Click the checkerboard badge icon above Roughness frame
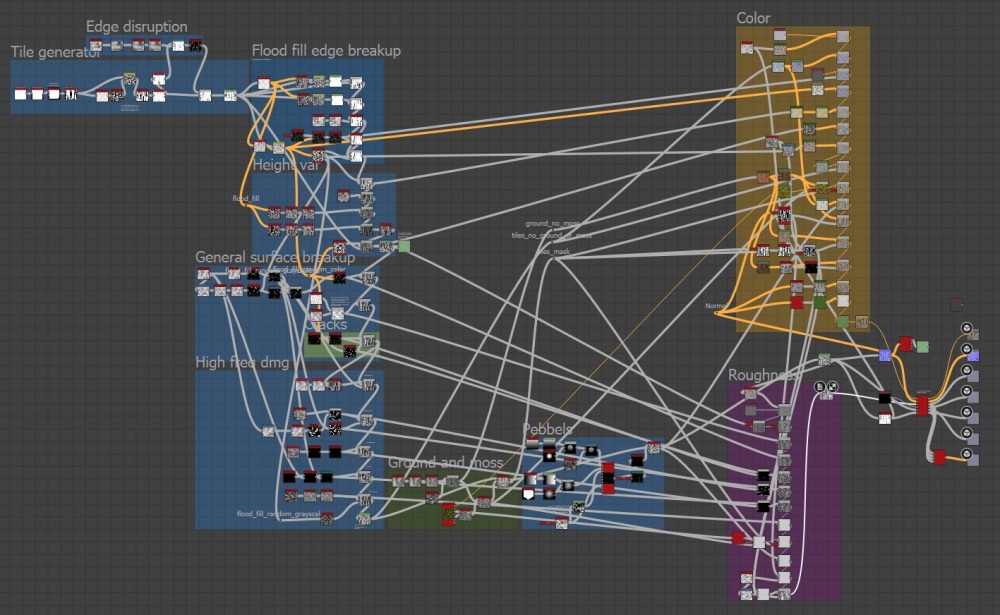Viewport: 1000px width, 615px height. 832,387
